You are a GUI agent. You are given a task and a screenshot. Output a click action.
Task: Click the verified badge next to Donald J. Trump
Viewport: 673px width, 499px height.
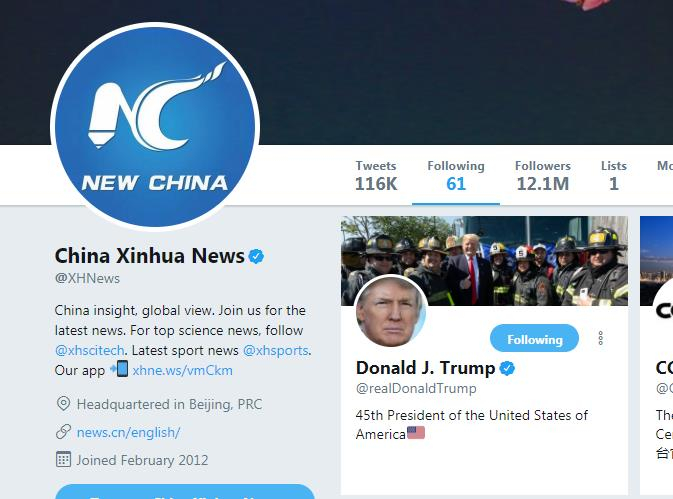(x=507, y=368)
